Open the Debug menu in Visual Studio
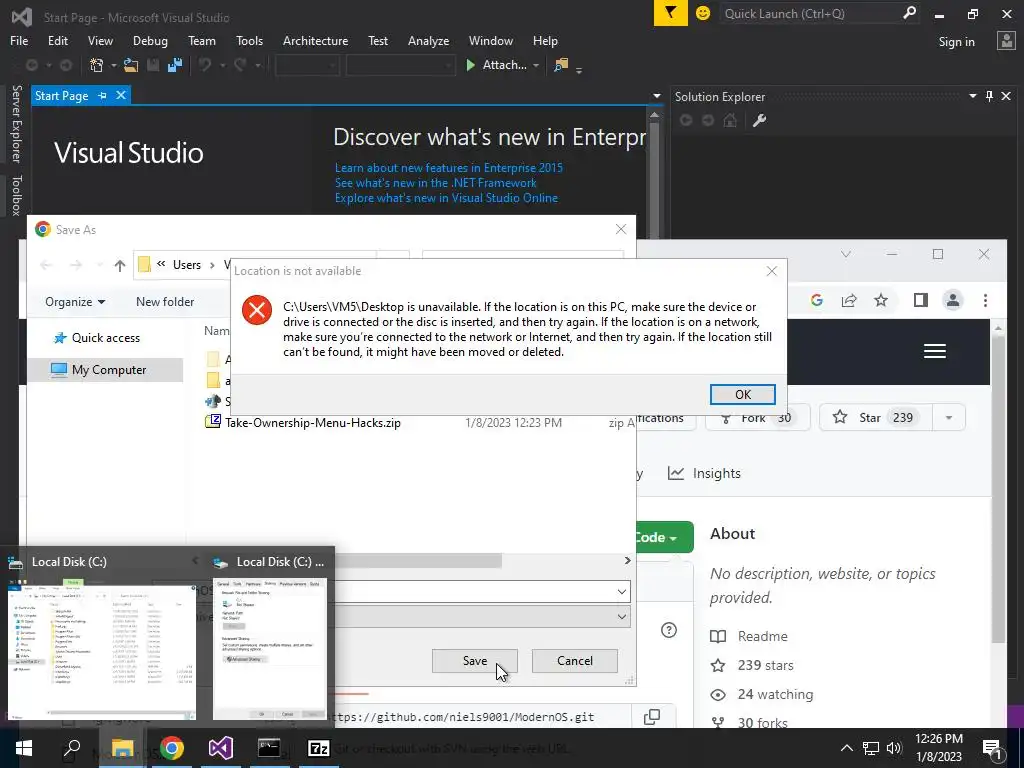Viewport: 1024px width, 768px height. (150, 40)
